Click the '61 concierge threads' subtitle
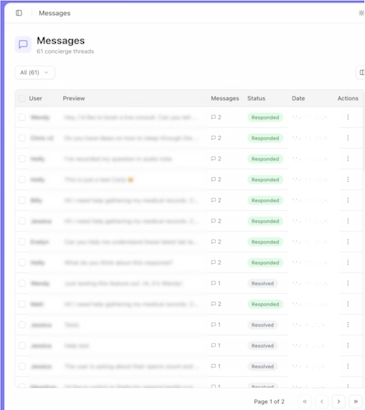365x410 pixels. tap(65, 51)
